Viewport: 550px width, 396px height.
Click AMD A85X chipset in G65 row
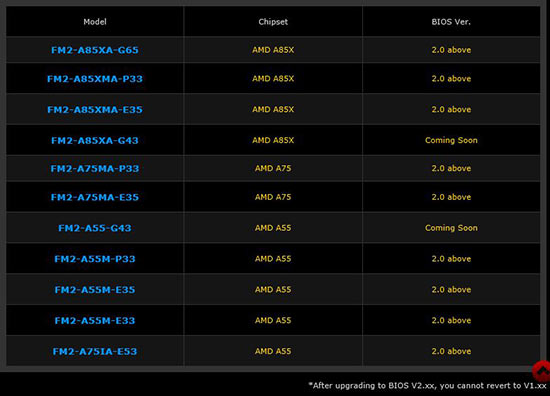(273, 50)
